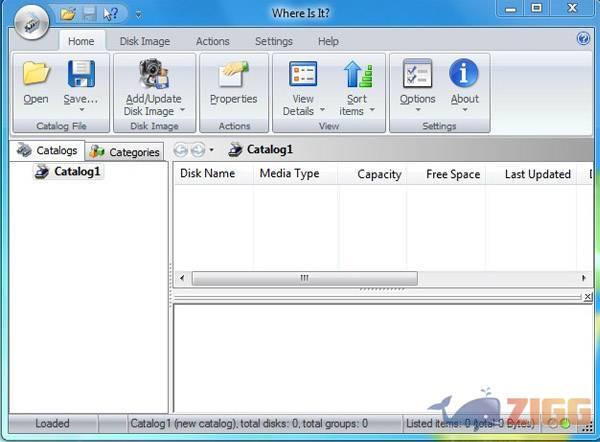Click the Free Space column header
This screenshot has height=442, width=600.
point(452,174)
